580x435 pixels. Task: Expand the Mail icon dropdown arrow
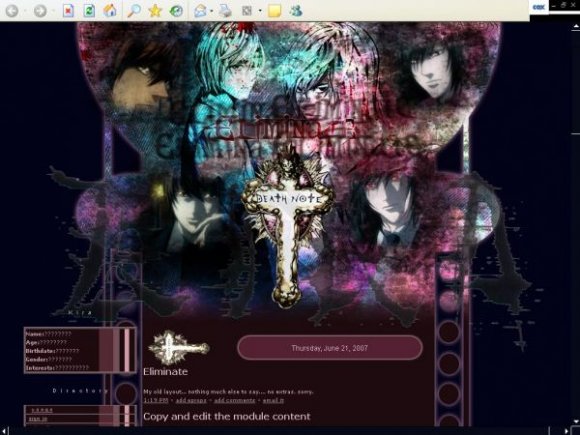pyautogui.click(x=212, y=11)
